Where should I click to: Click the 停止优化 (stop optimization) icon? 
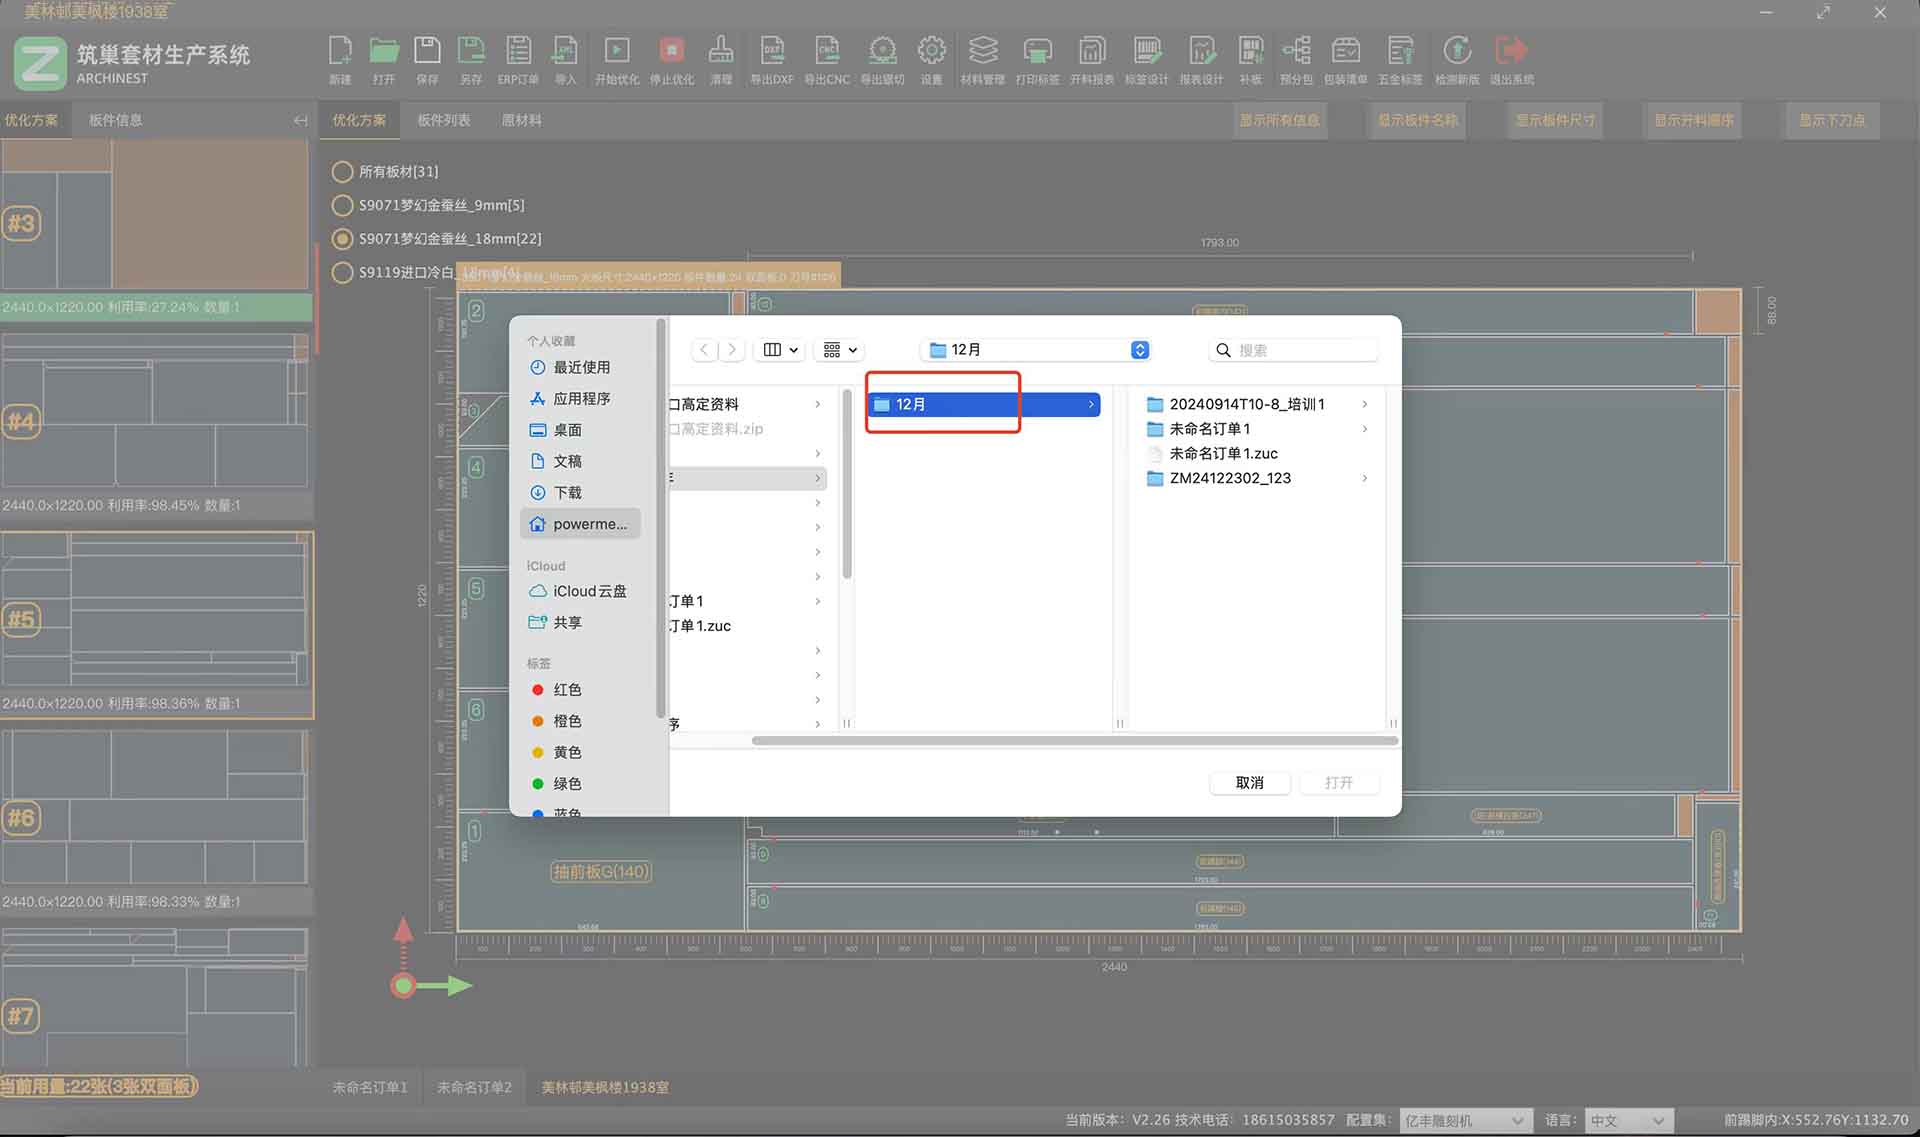tap(671, 51)
